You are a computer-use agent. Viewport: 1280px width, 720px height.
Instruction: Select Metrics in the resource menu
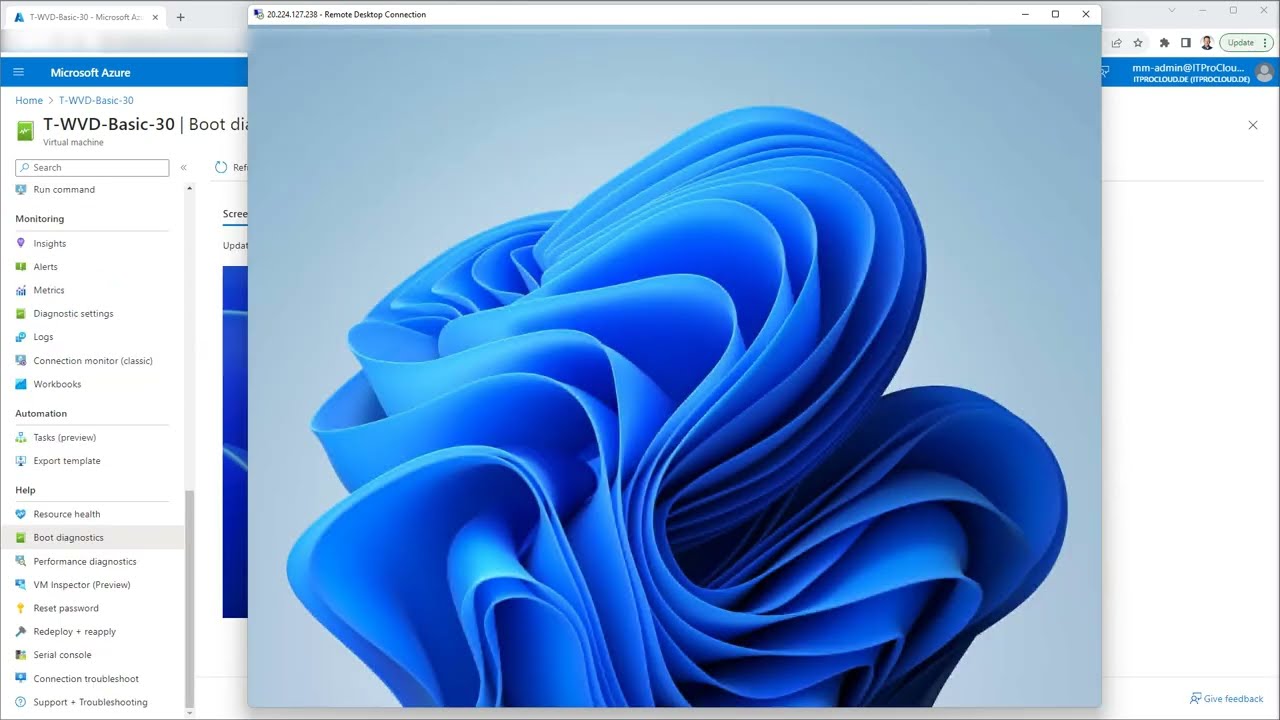[x=49, y=290]
